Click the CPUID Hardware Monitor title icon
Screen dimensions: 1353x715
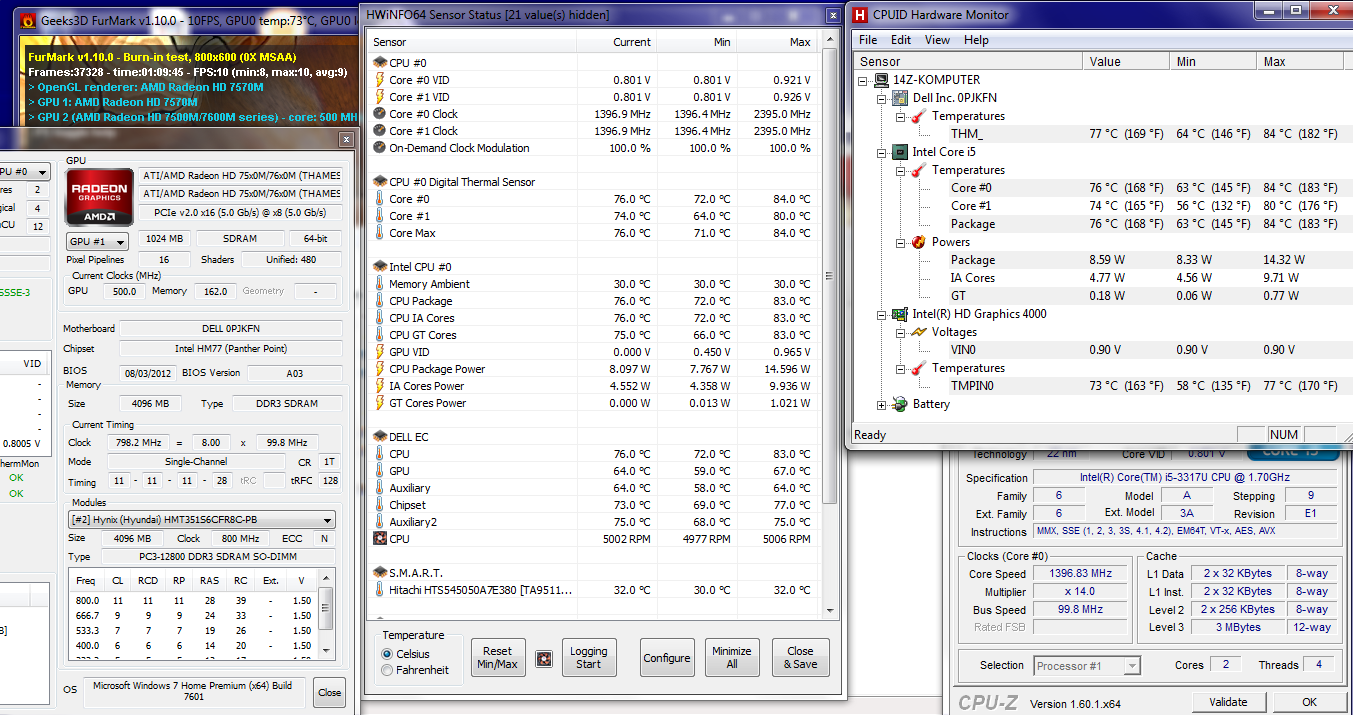(860, 14)
